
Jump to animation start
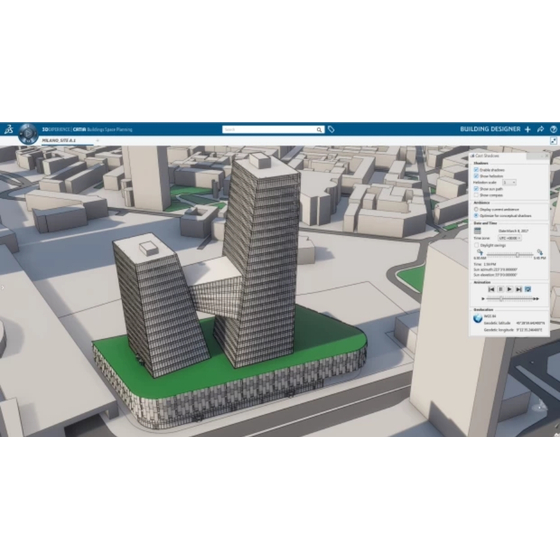(491, 289)
